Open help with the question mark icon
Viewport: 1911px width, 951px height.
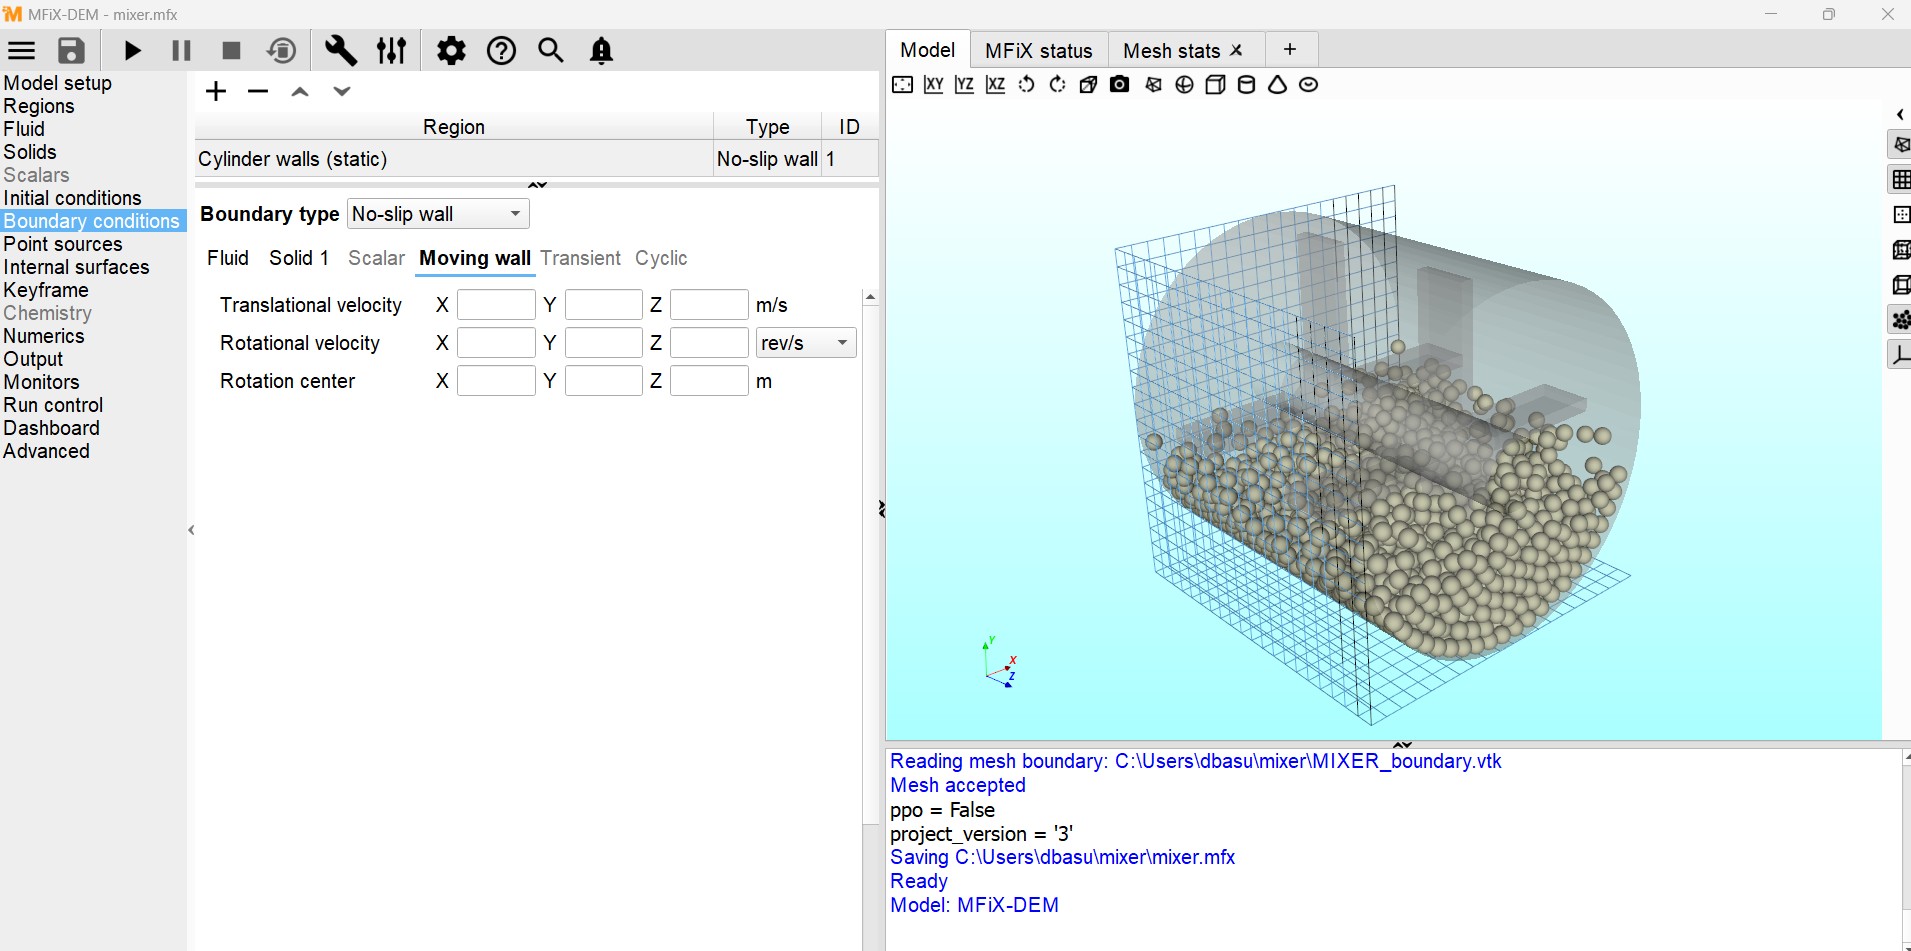pyautogui.click(x=501, y=51)
